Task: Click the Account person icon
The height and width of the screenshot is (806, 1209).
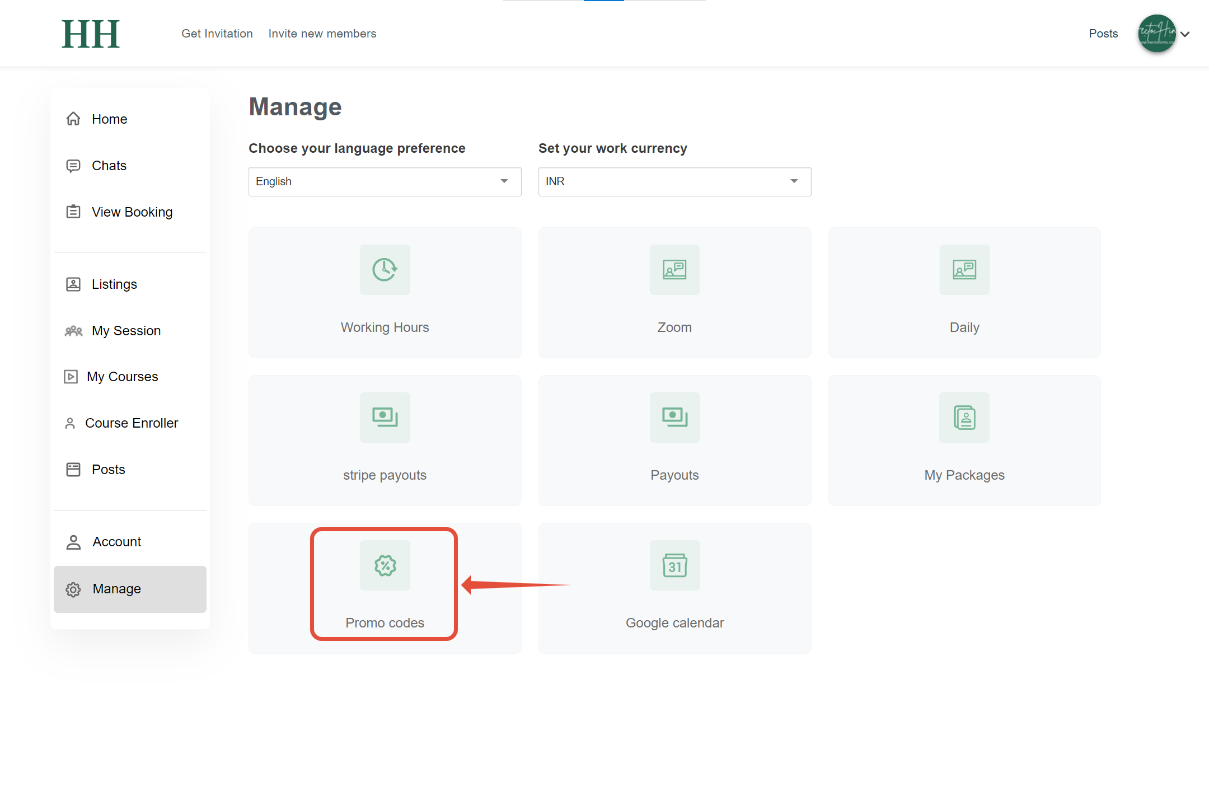Action: [73, 542]
